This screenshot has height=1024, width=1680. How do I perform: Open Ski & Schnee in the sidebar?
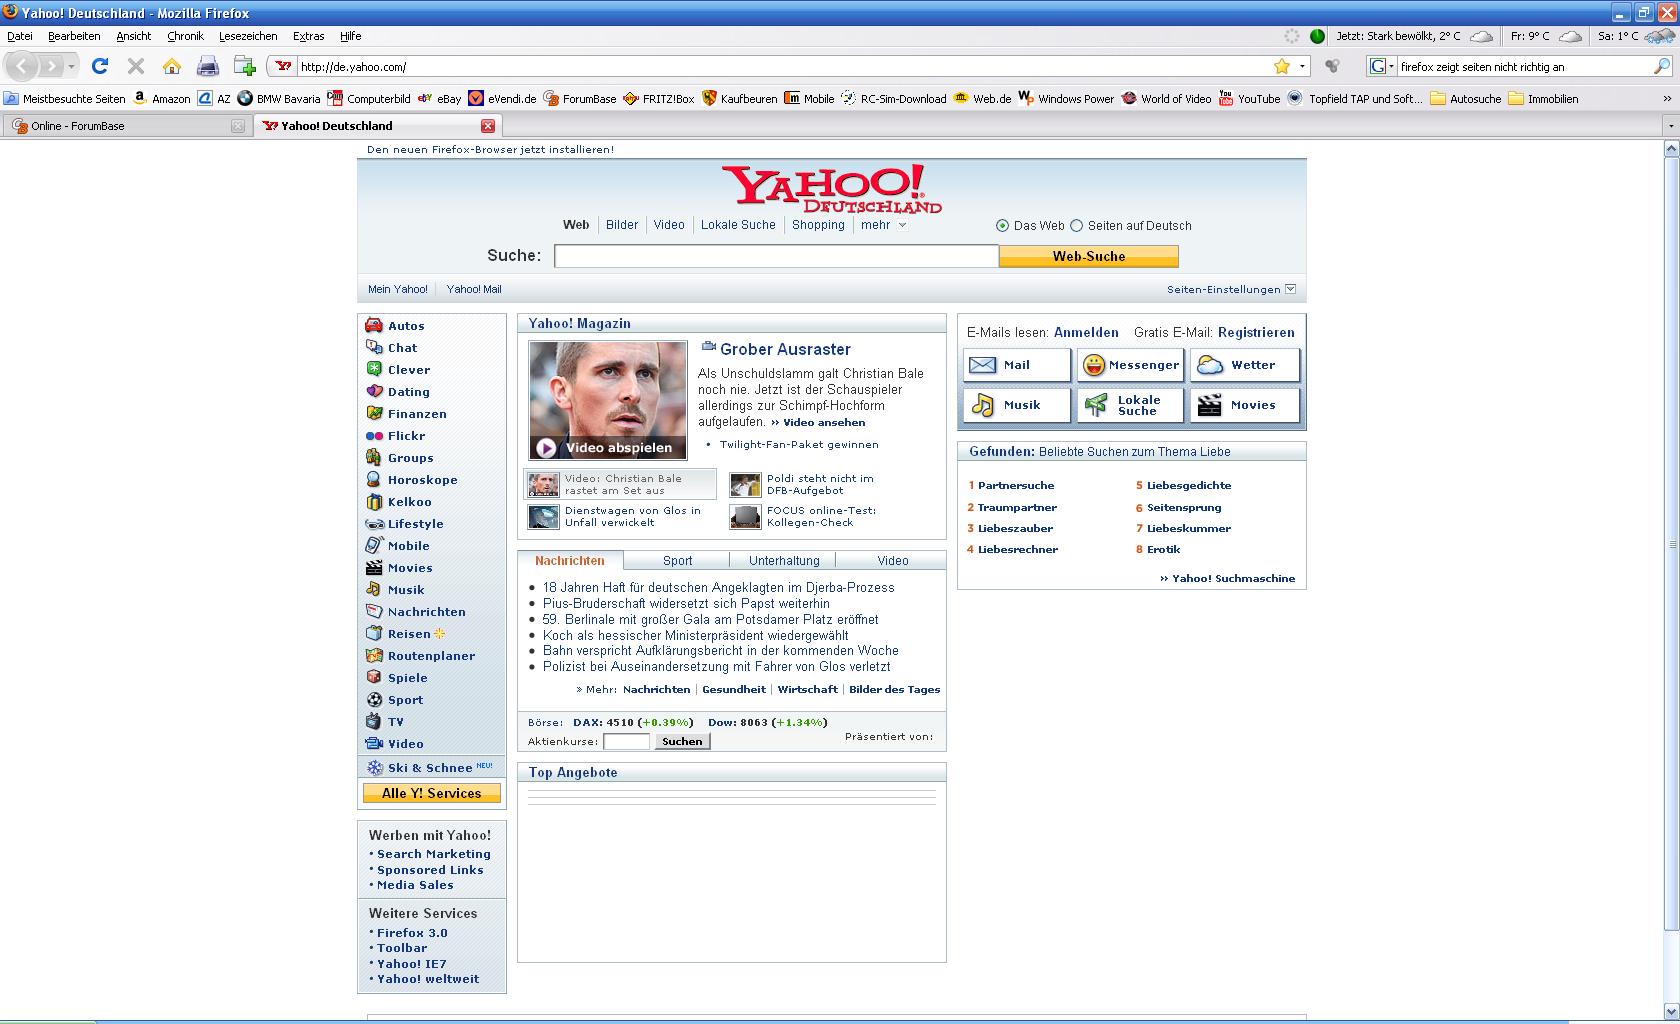point(430,768)
